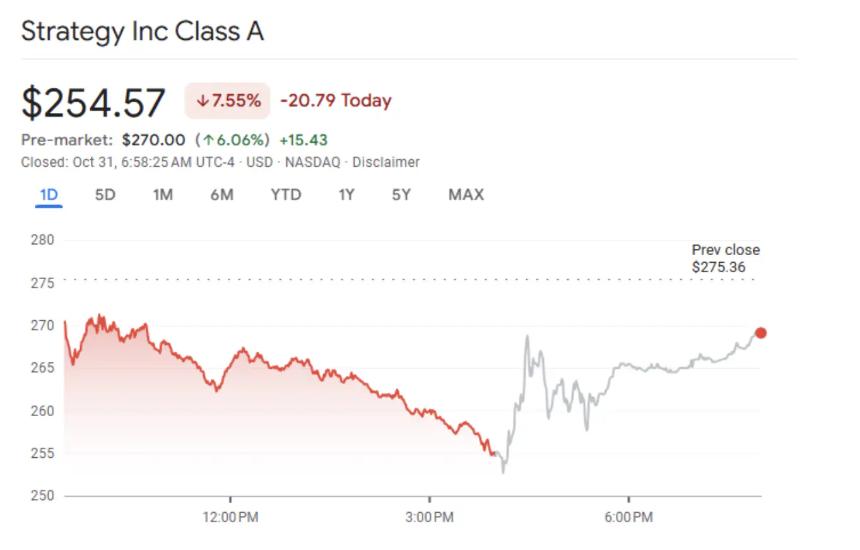Switch chart to 1Y view
The image size is (860, 550).
click(x=346, y=195)
